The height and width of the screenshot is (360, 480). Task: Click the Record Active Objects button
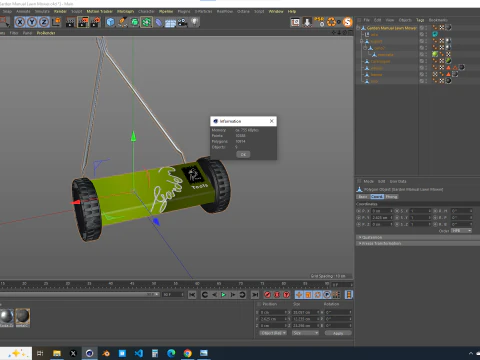pyautogui.click(x=267, y=295)
